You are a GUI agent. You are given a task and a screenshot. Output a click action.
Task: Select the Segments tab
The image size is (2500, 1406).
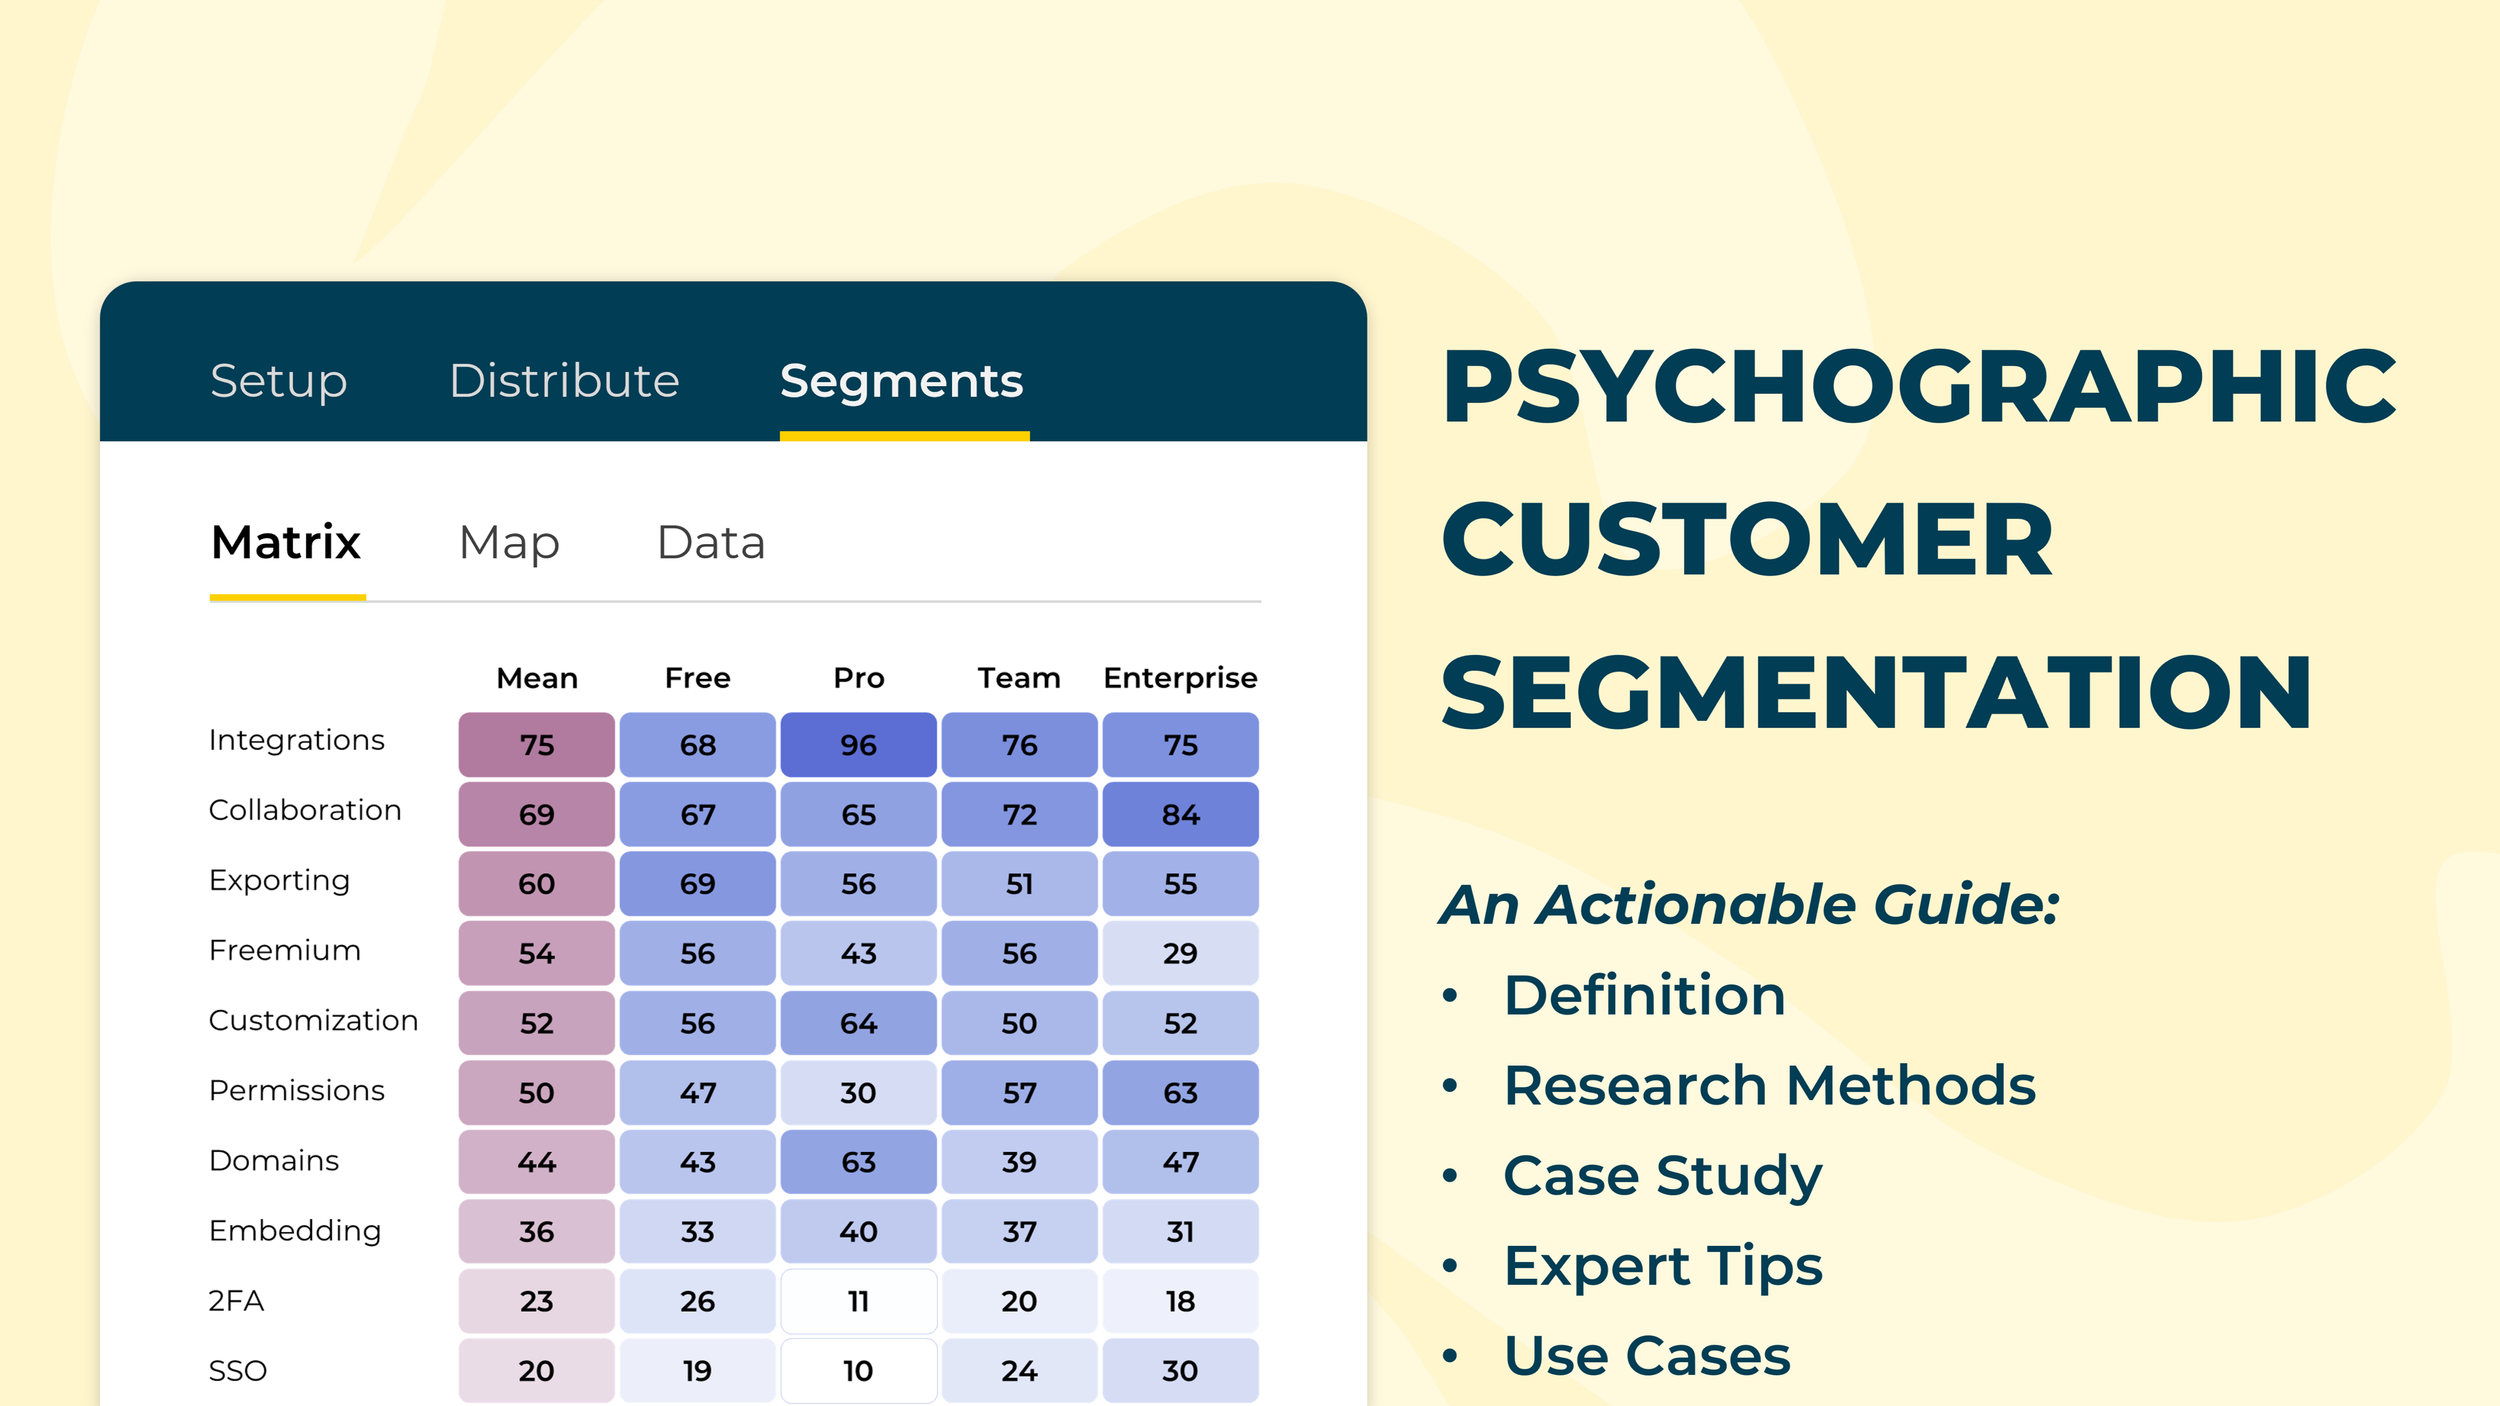point(902,381)
